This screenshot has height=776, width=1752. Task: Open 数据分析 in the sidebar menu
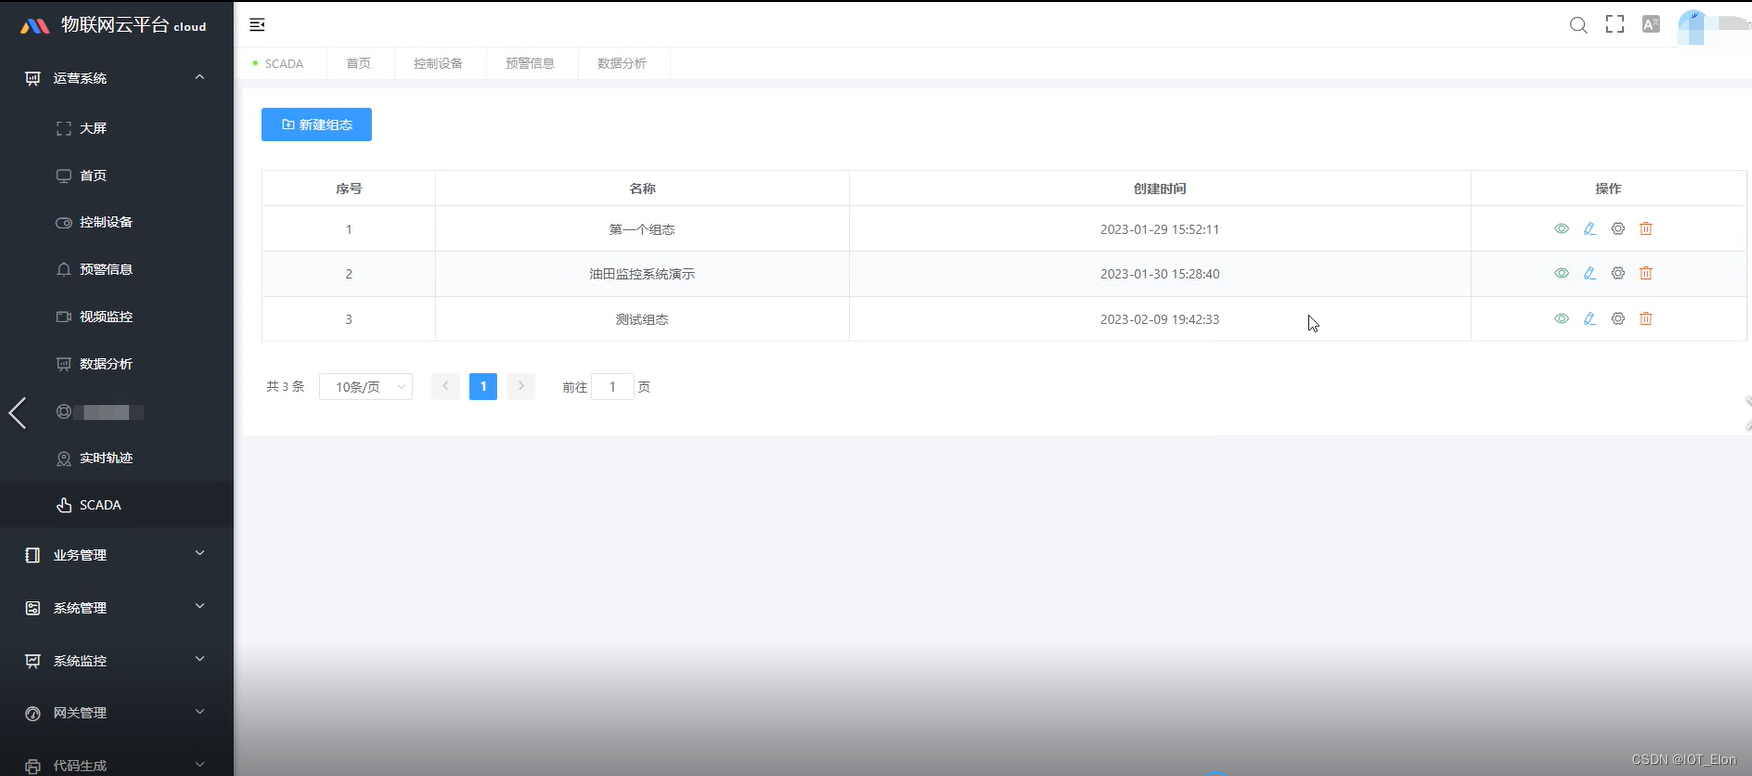pos(117,364)
